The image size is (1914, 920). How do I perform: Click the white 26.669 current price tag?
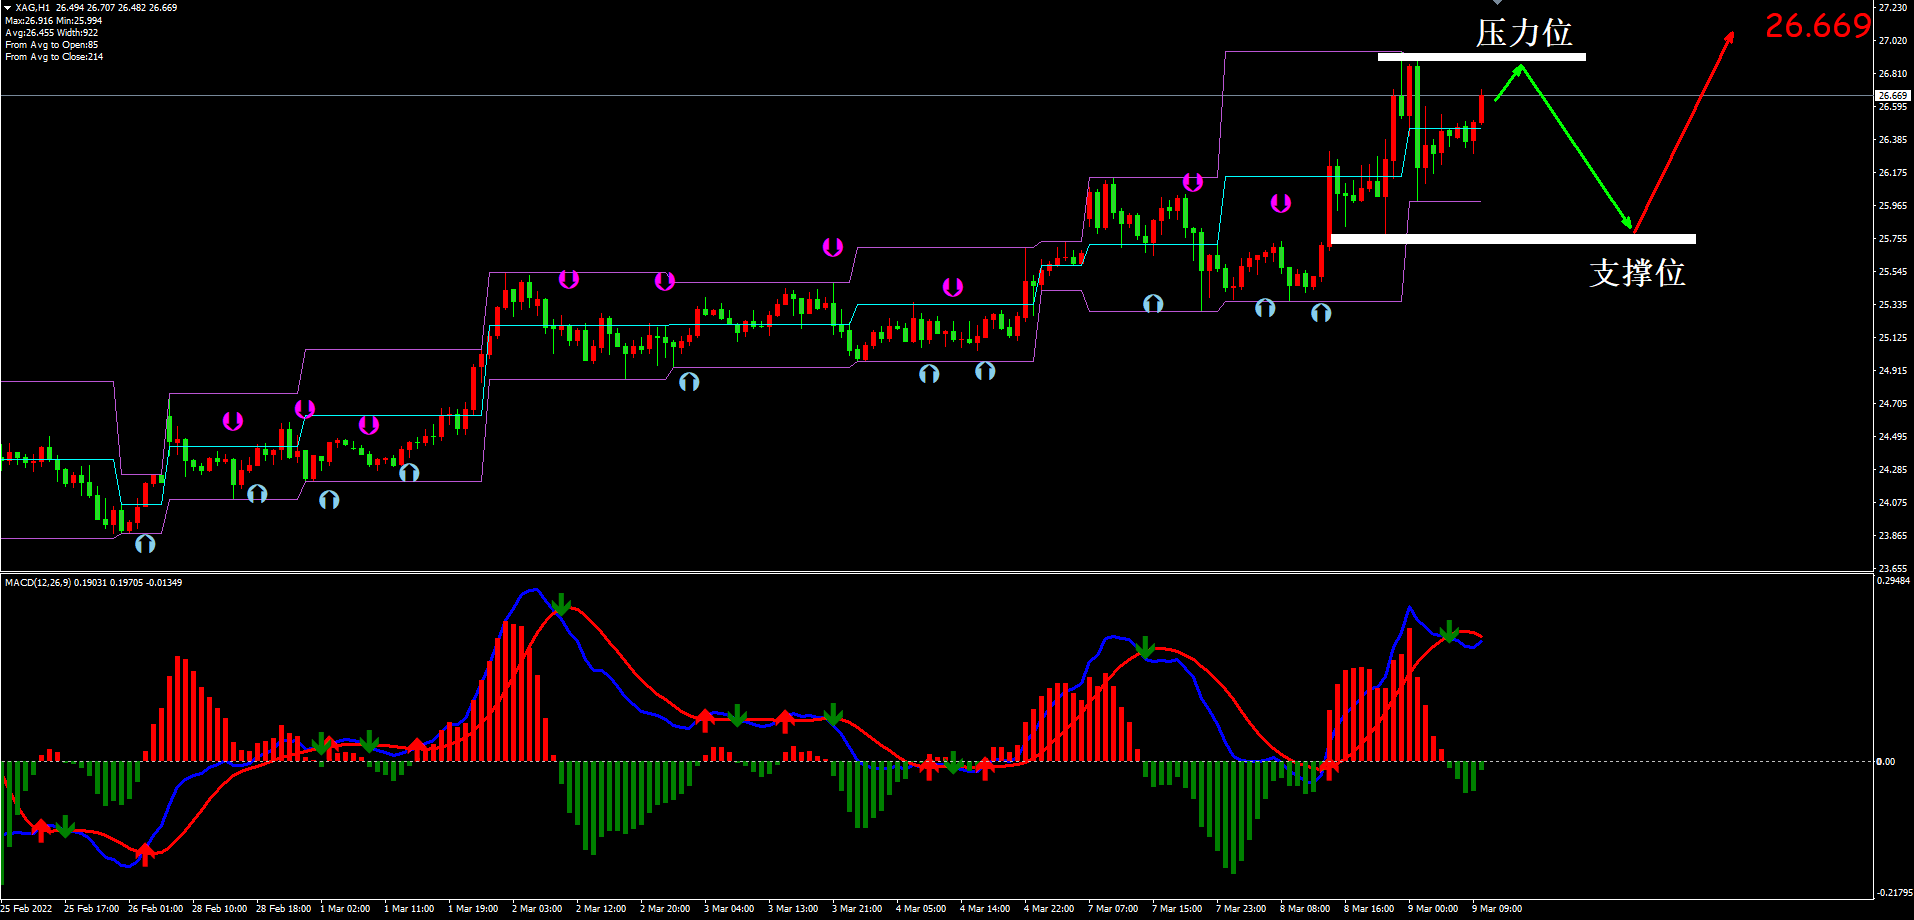[x=1892, y=96]
